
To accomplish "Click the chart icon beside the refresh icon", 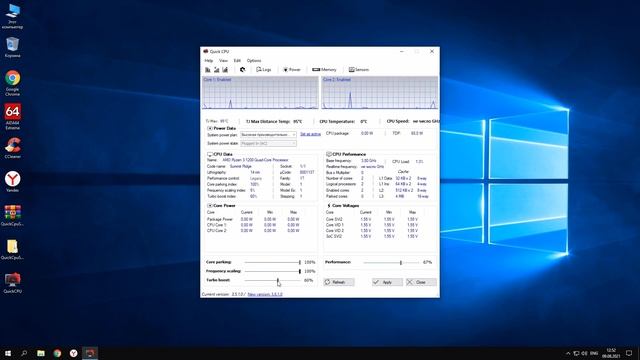I will tap(225, 70).
